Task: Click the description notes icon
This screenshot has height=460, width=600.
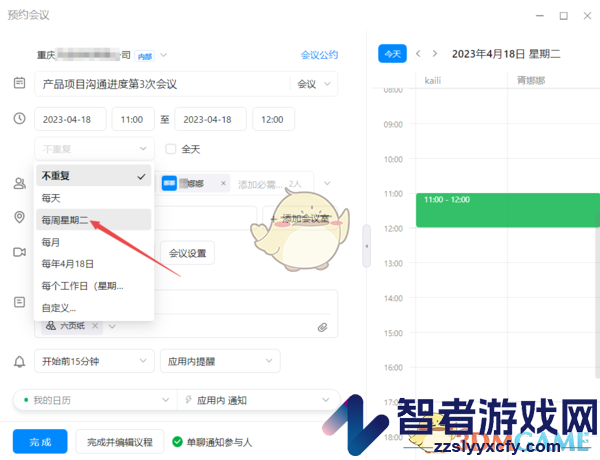Action: pyautogui.click(x=20, y=302)
